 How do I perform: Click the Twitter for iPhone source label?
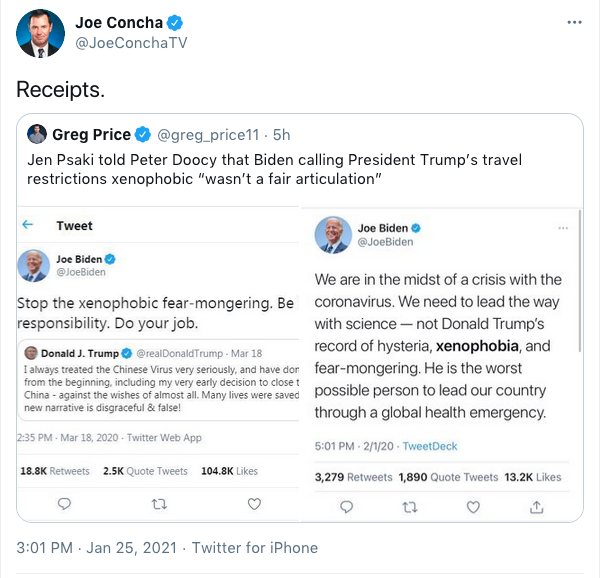[x=254, y=547]
